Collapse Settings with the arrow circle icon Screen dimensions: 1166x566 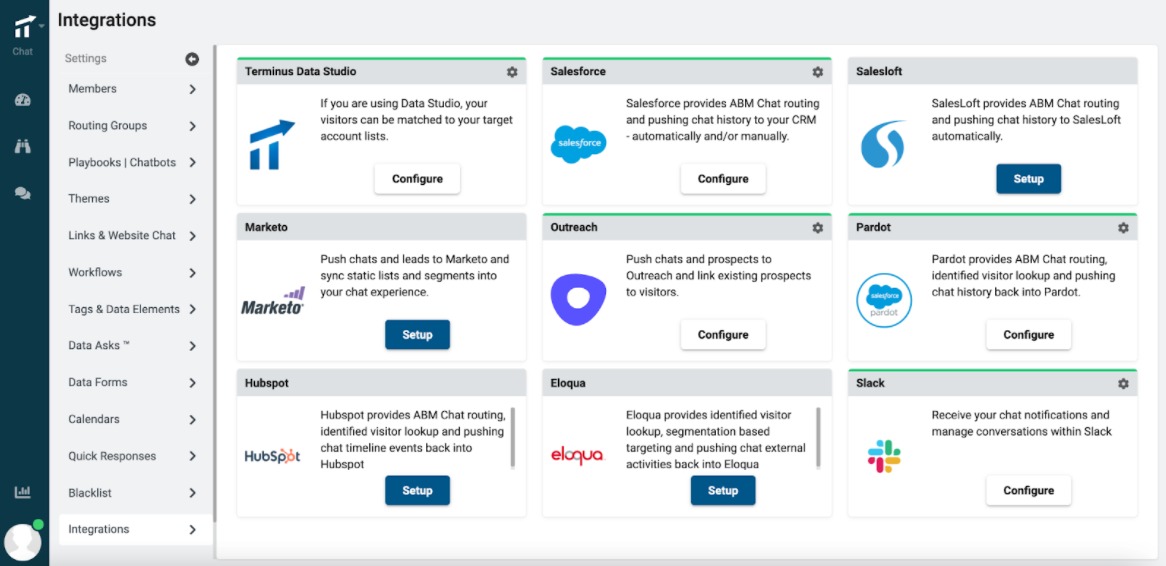click(x=192, y=59)
